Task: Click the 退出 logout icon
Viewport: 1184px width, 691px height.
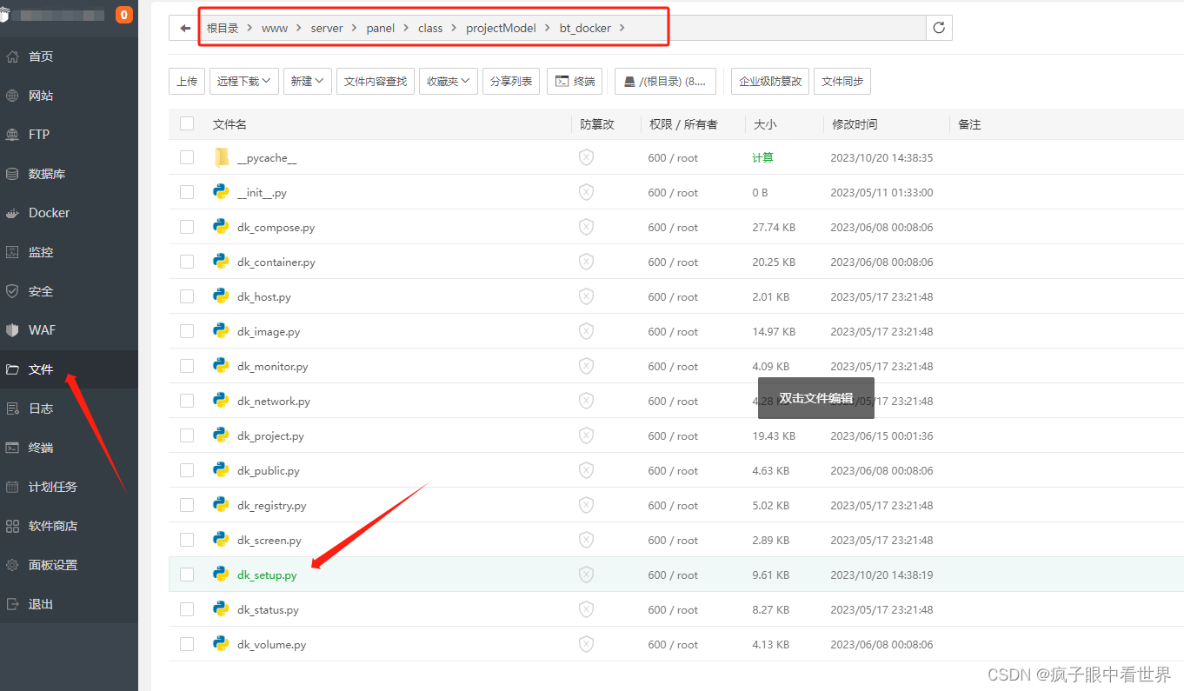Action: click(x=12, y=604)
